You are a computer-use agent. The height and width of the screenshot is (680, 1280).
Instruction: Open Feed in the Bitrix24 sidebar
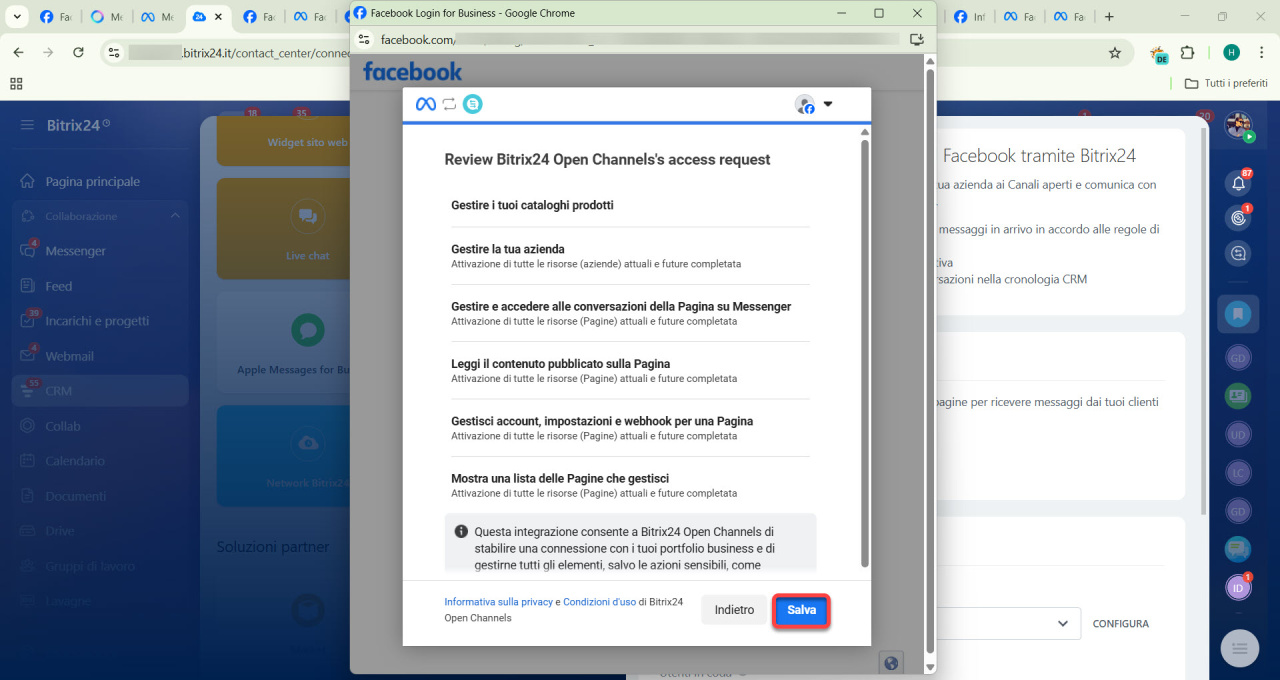[x=59, y=286]
